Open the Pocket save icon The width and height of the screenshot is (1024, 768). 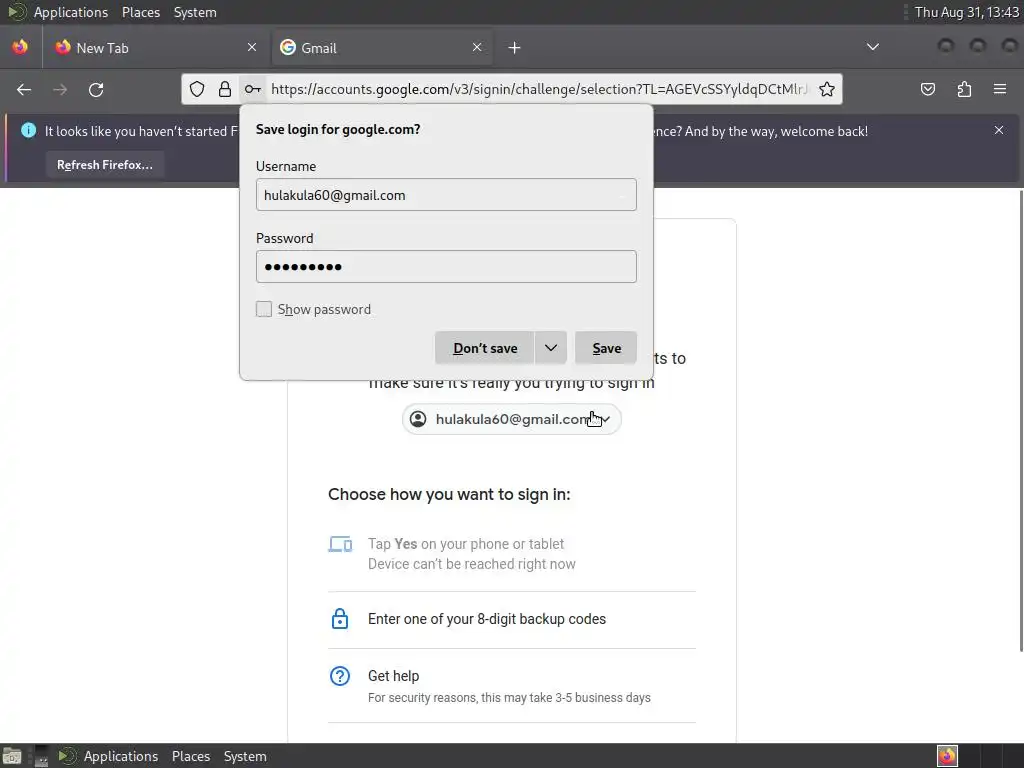click(927, 89)
